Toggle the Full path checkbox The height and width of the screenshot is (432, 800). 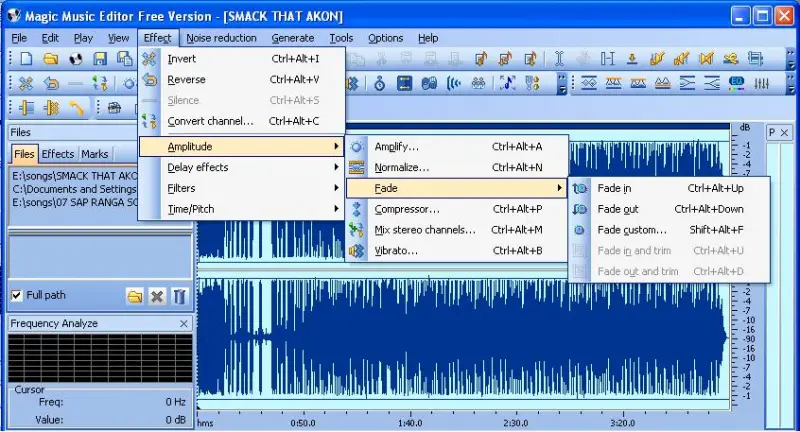click(17, 295)
